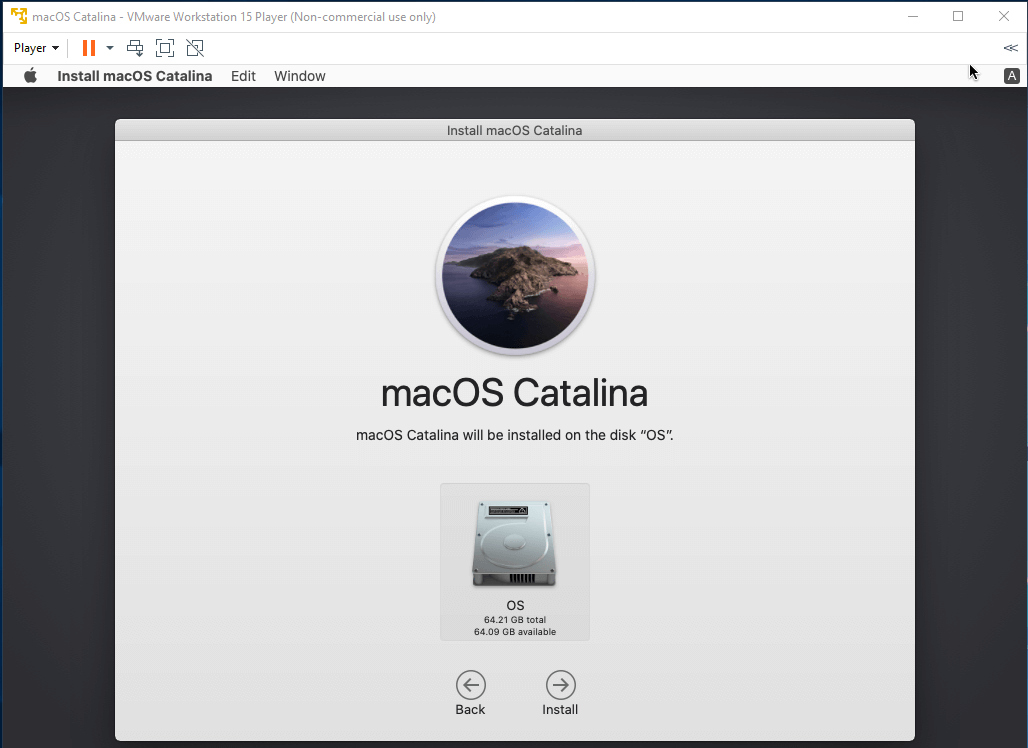The width and height of the screenshot is (1028, 748).
Task: Click the 'will be installed on the disk' message
Action: [x=515, y=435]
